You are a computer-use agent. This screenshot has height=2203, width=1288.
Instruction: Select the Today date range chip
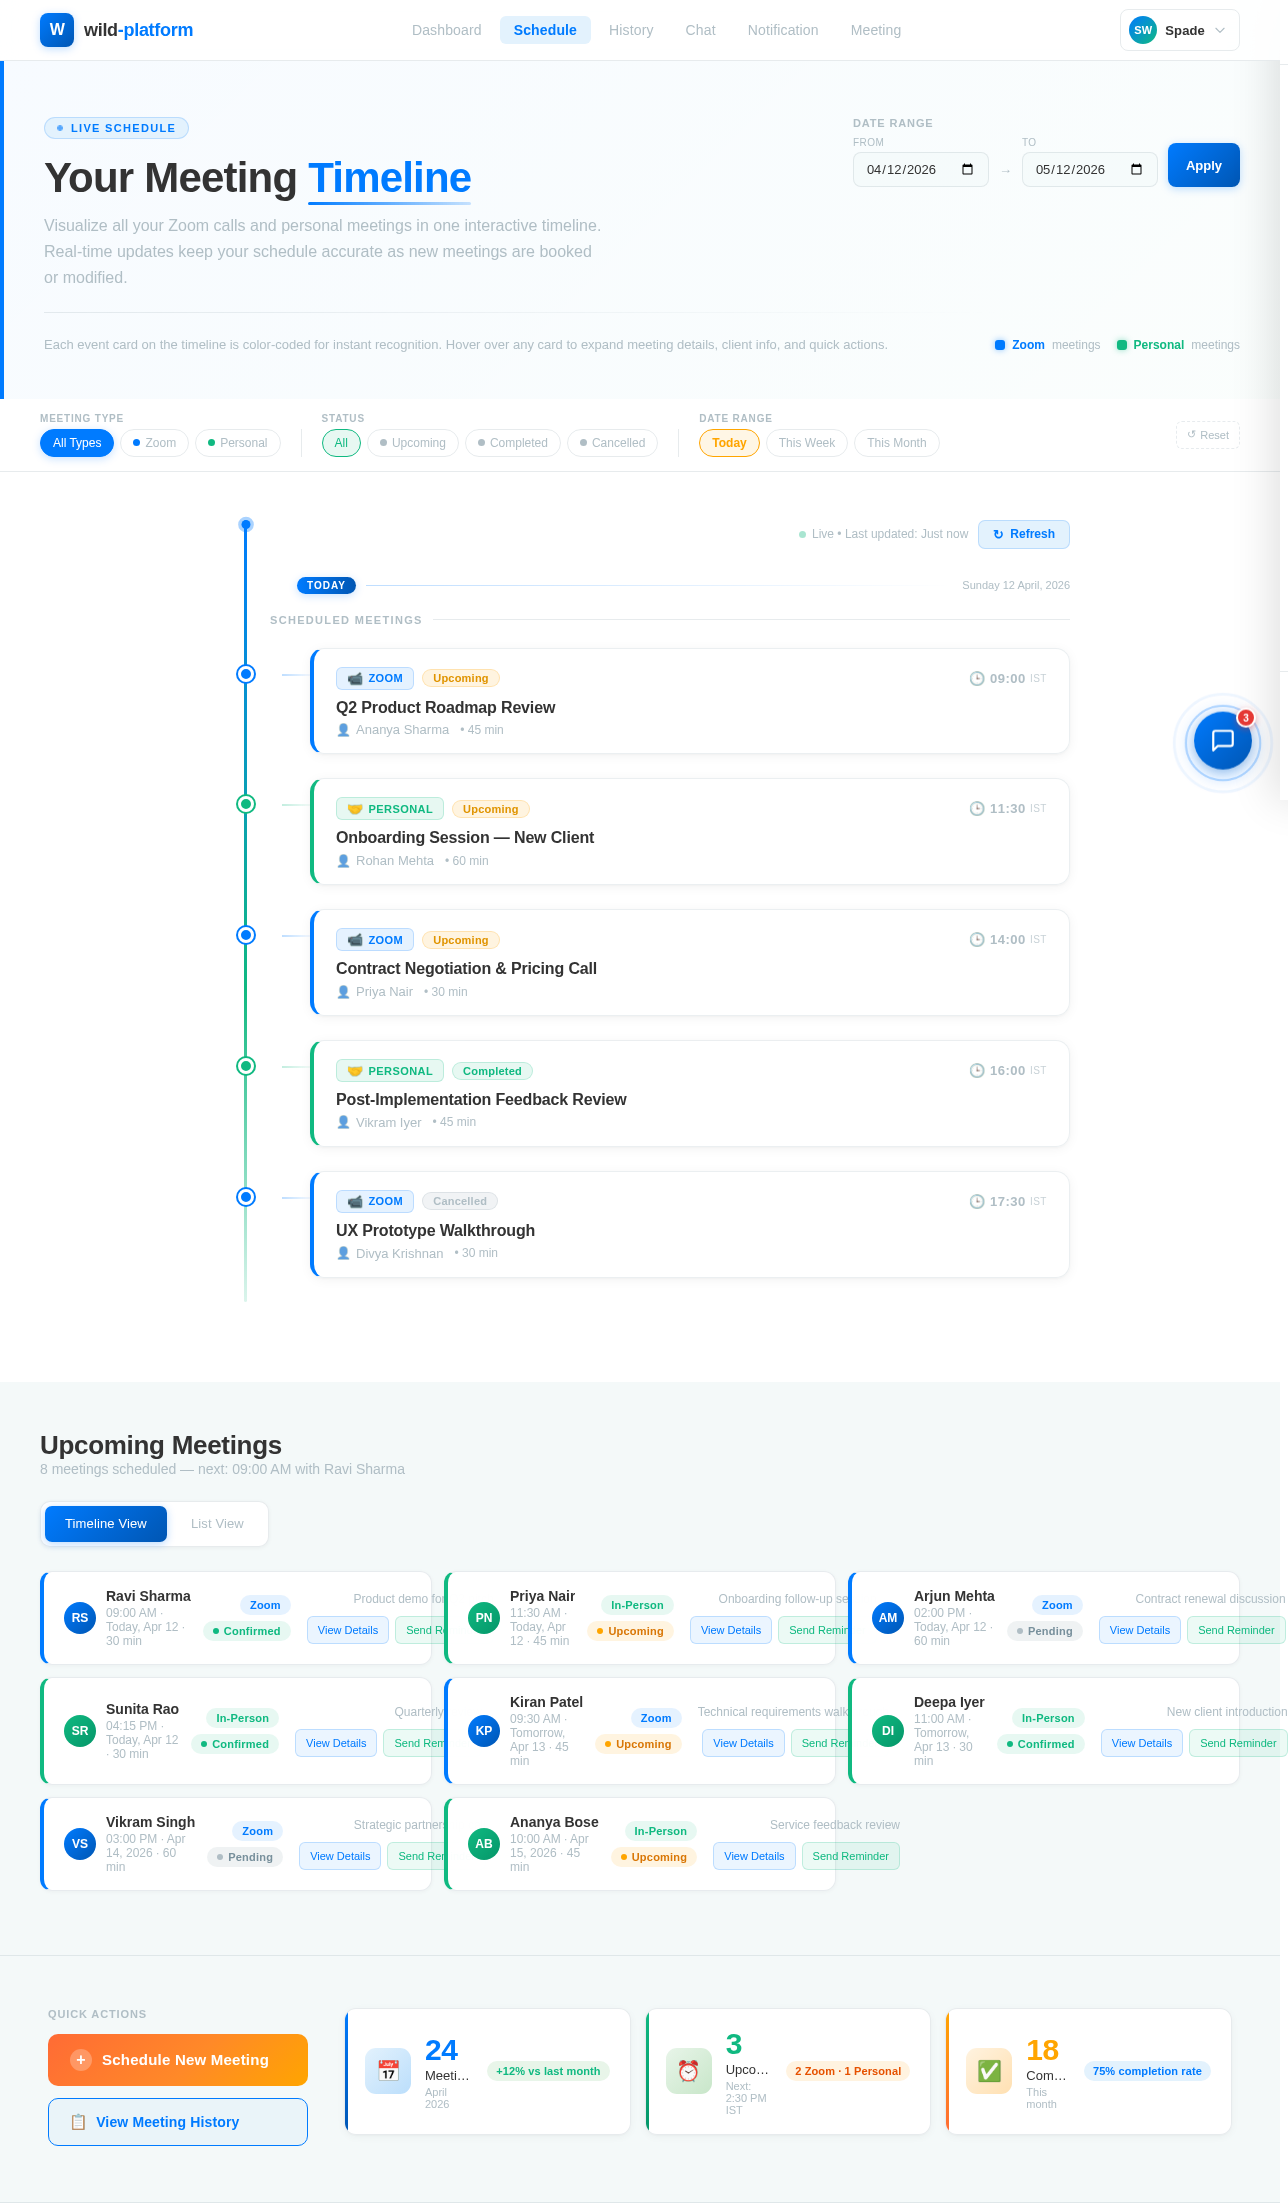point(729,443)
